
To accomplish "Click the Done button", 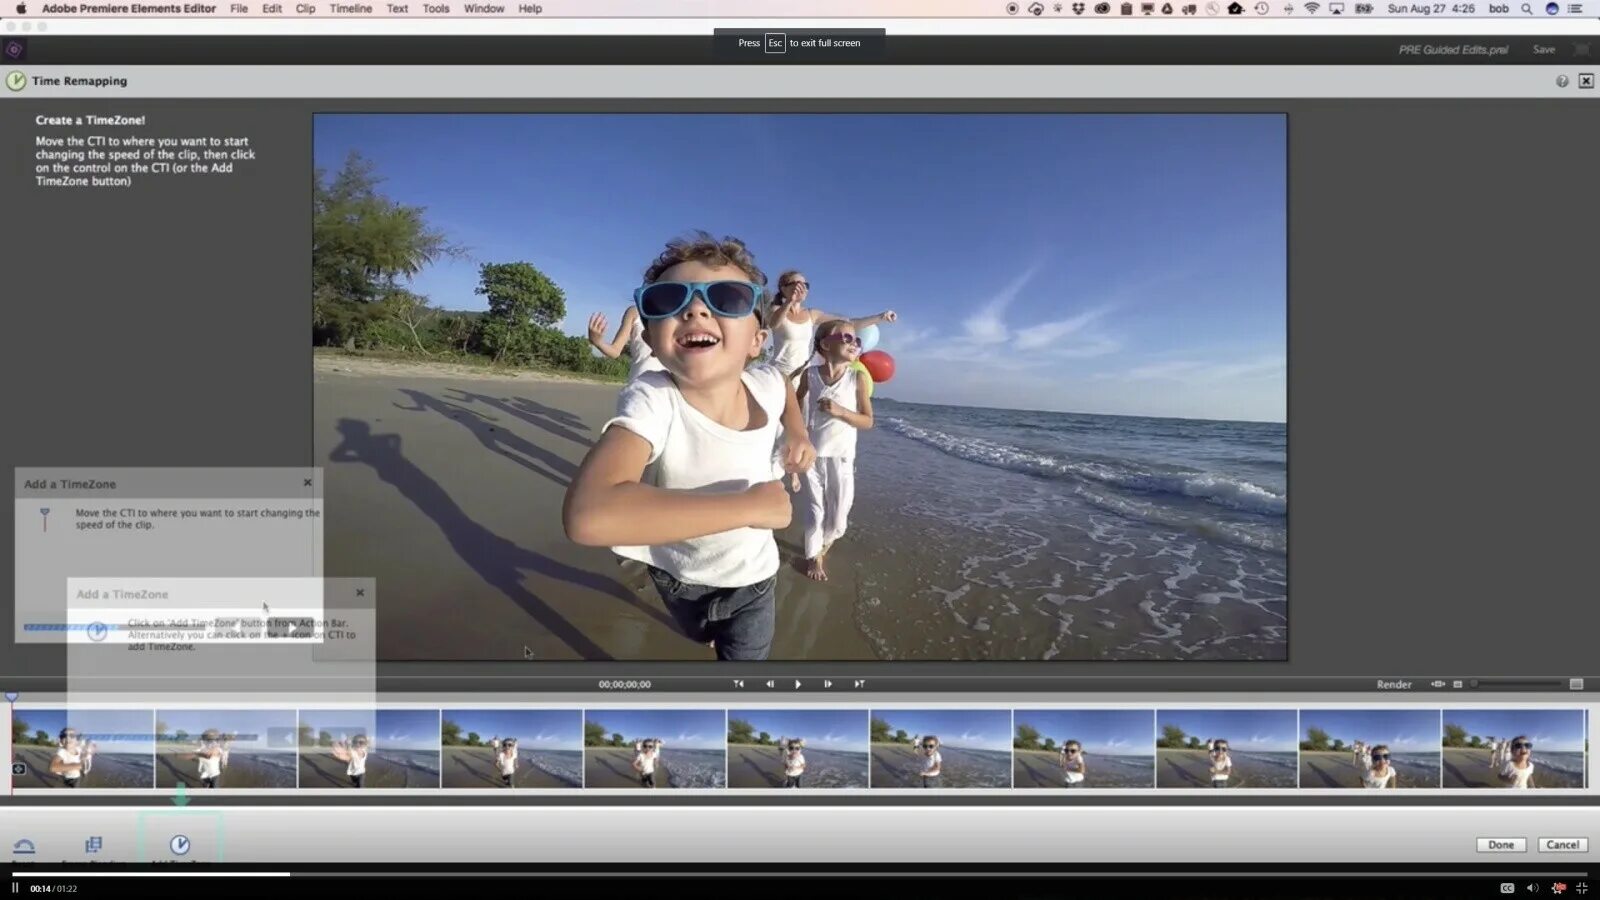I will (1500, 844).
